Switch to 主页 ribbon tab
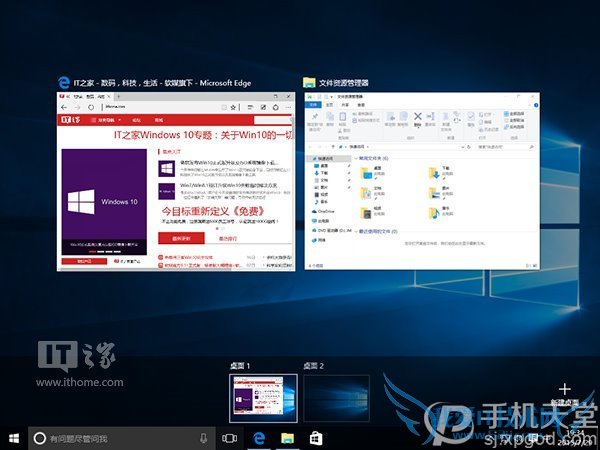The height and width of the screenshot is (450, 600). (329, 104)
